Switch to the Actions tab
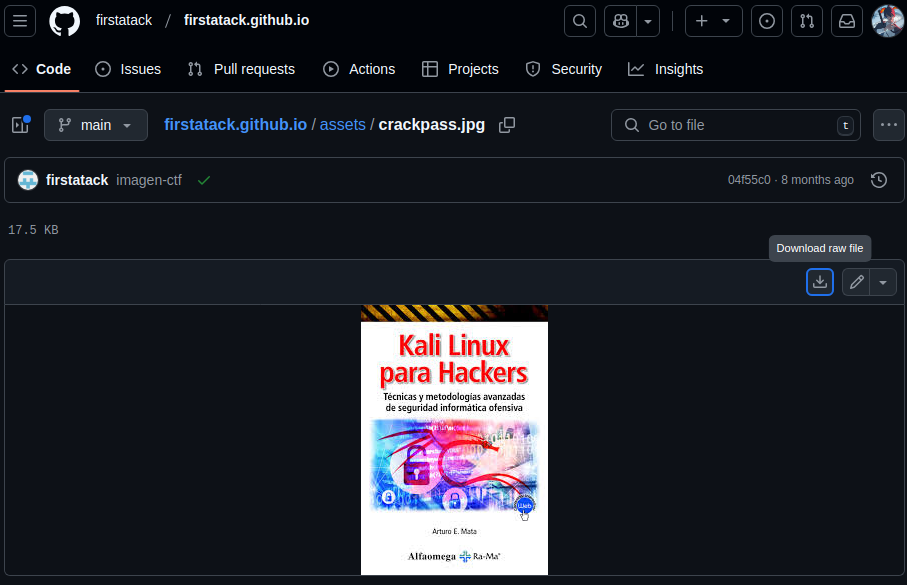This screenshot has width=907, height=585. tap(359, 69)
